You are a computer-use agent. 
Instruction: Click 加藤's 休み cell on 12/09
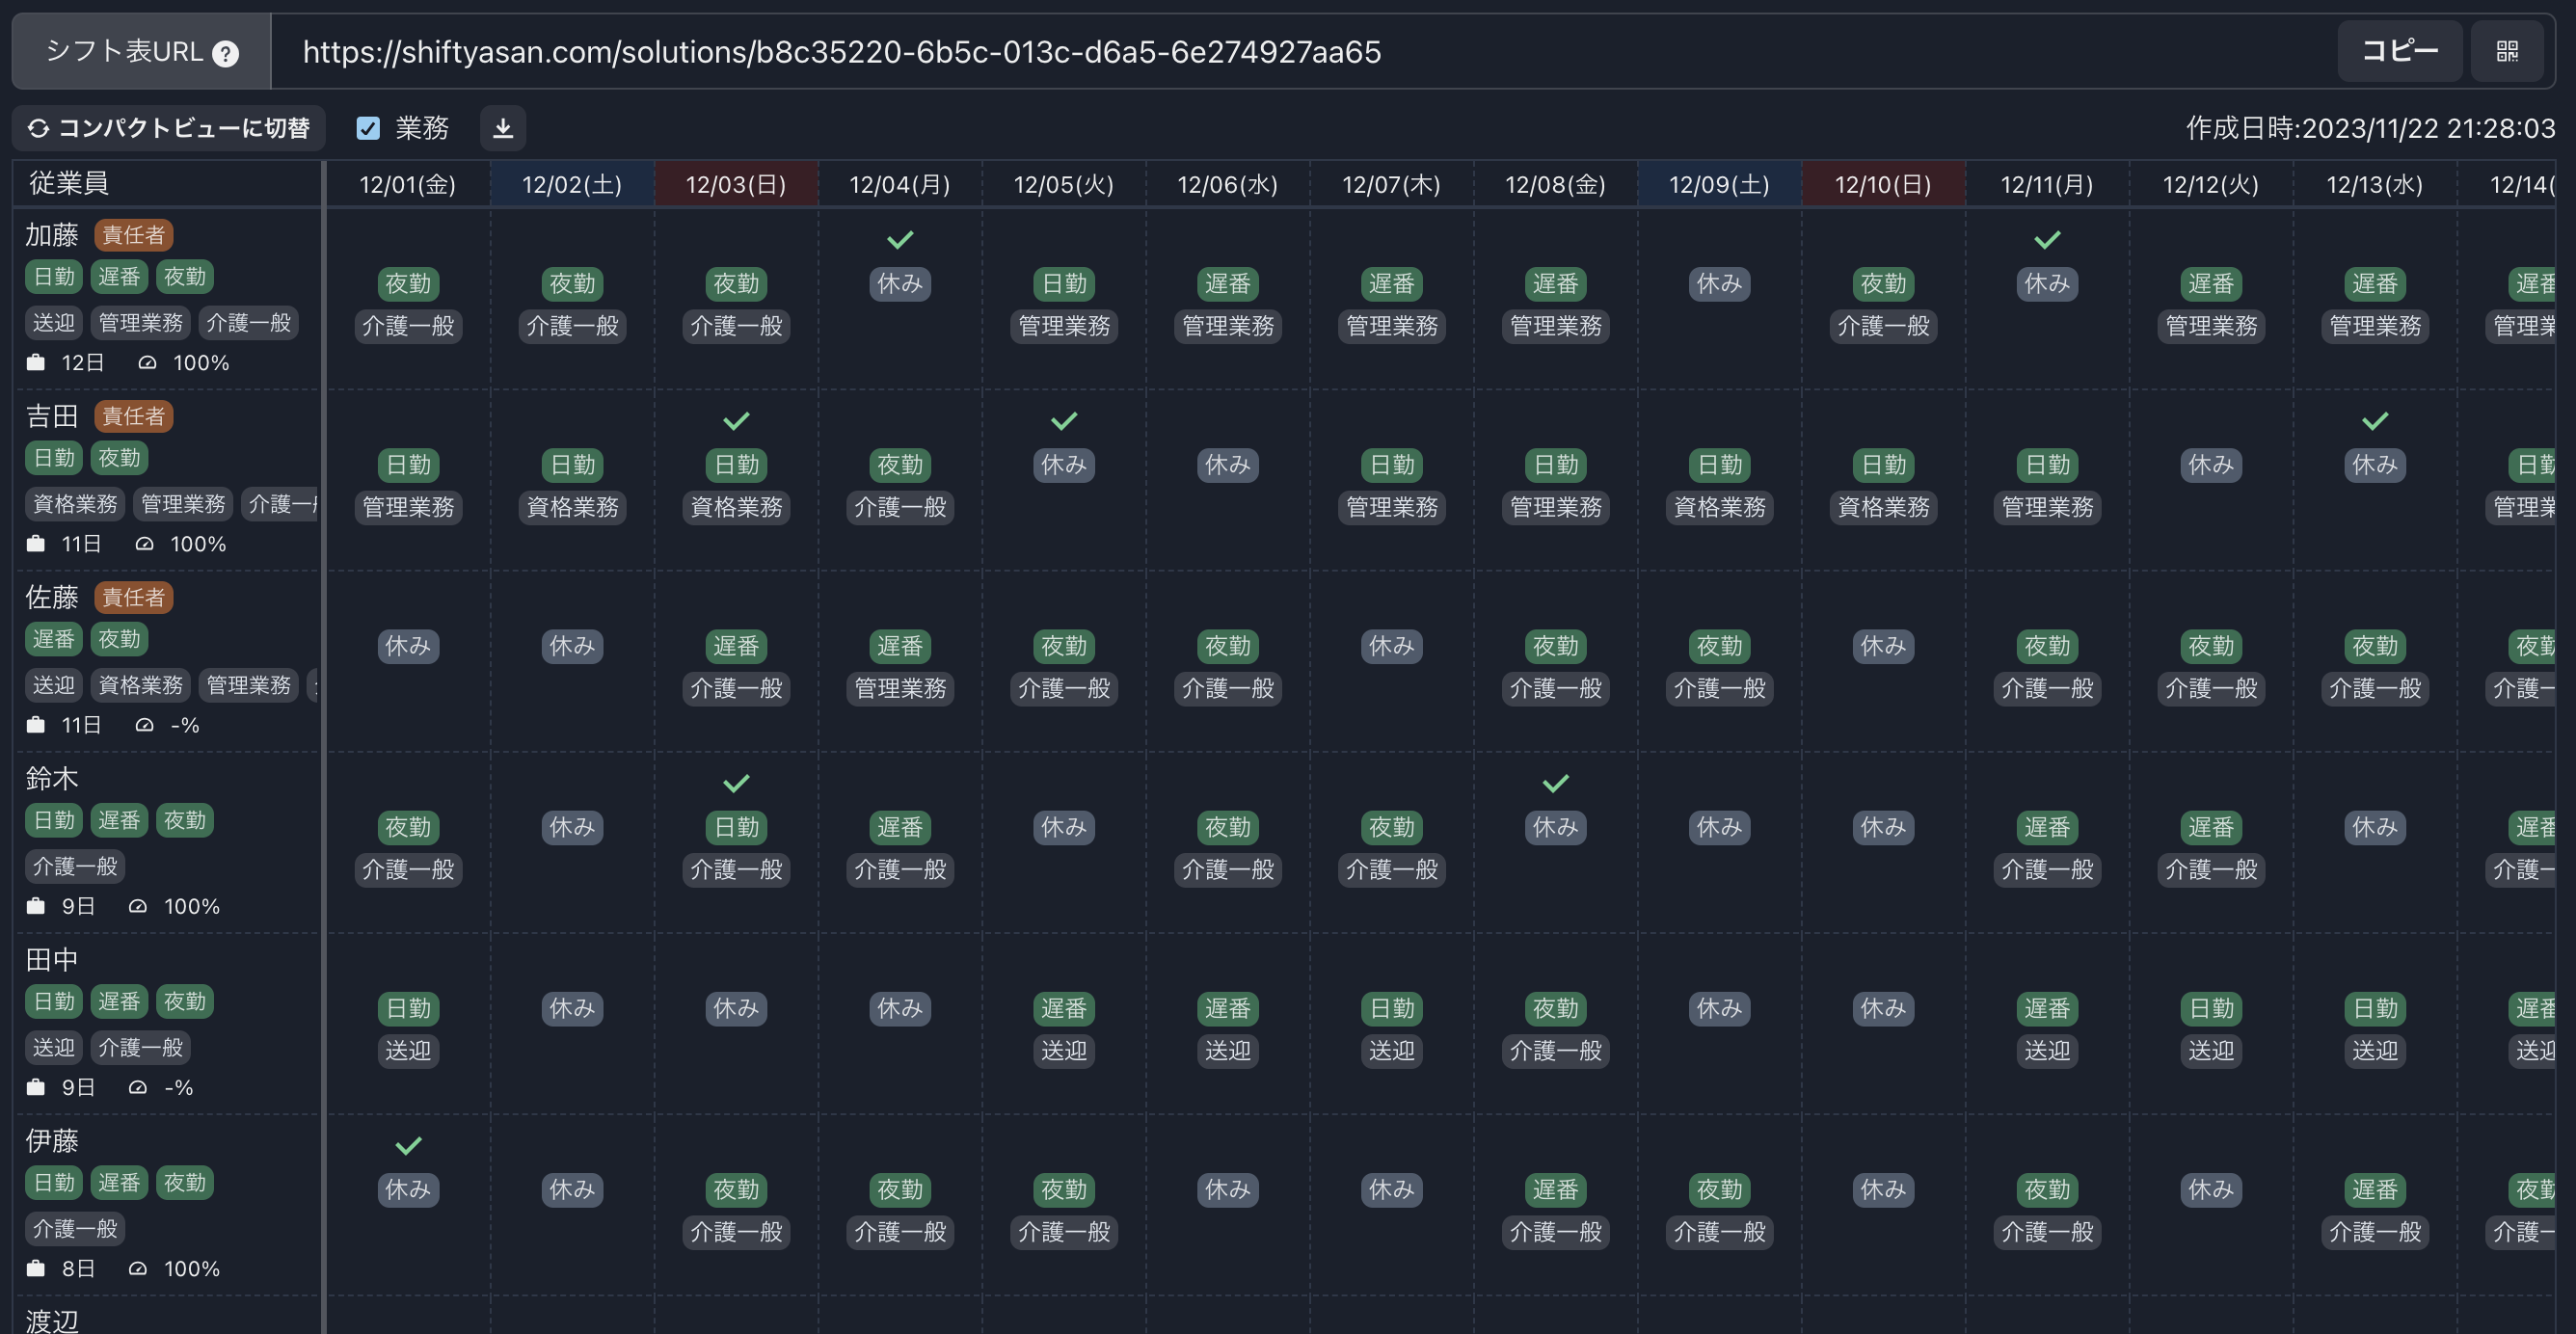pos(1719,284)
